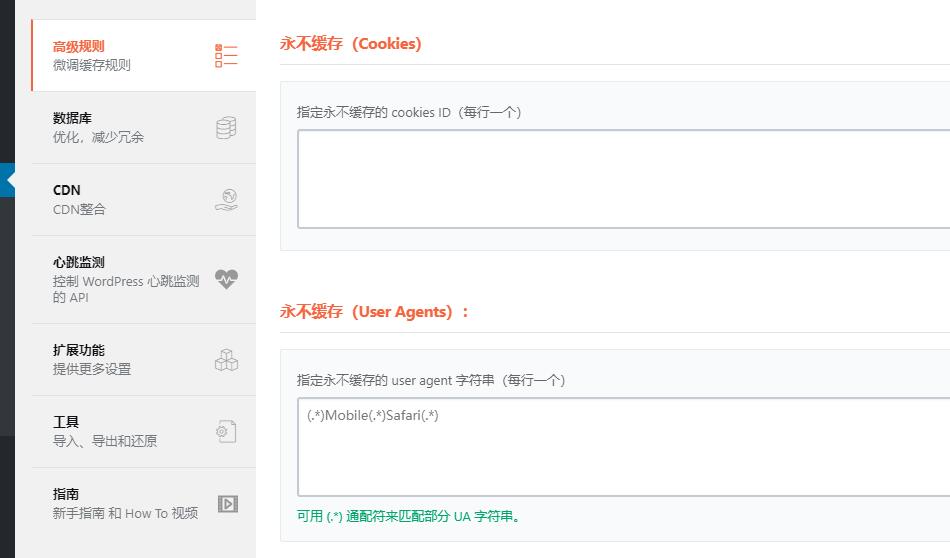Click the database stack icon beside 数据库
This screenshot has width=950, height=558.
(226, 128)
